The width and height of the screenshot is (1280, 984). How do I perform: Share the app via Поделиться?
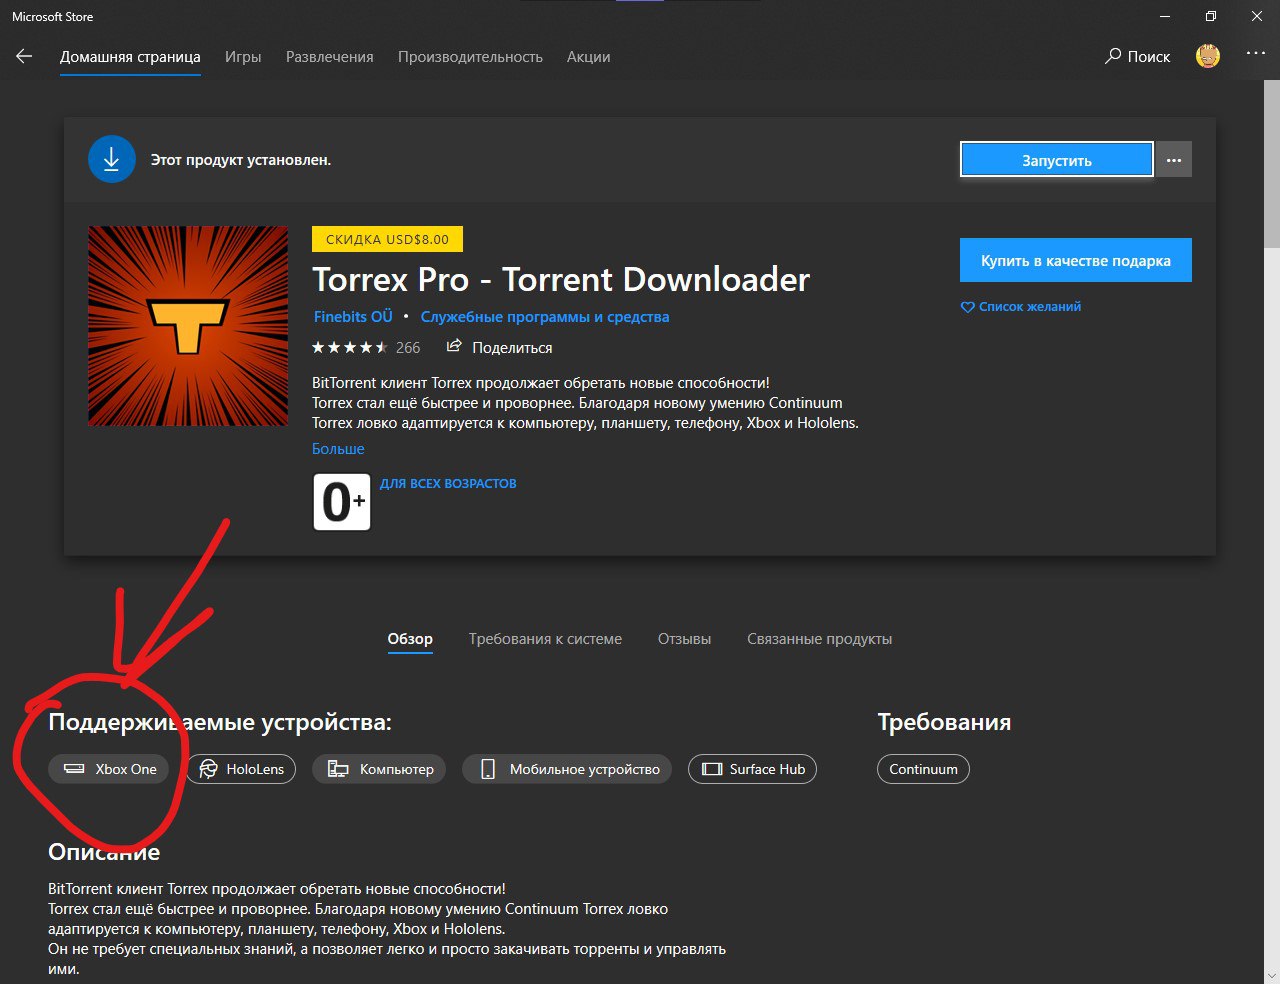pos(499,347)
